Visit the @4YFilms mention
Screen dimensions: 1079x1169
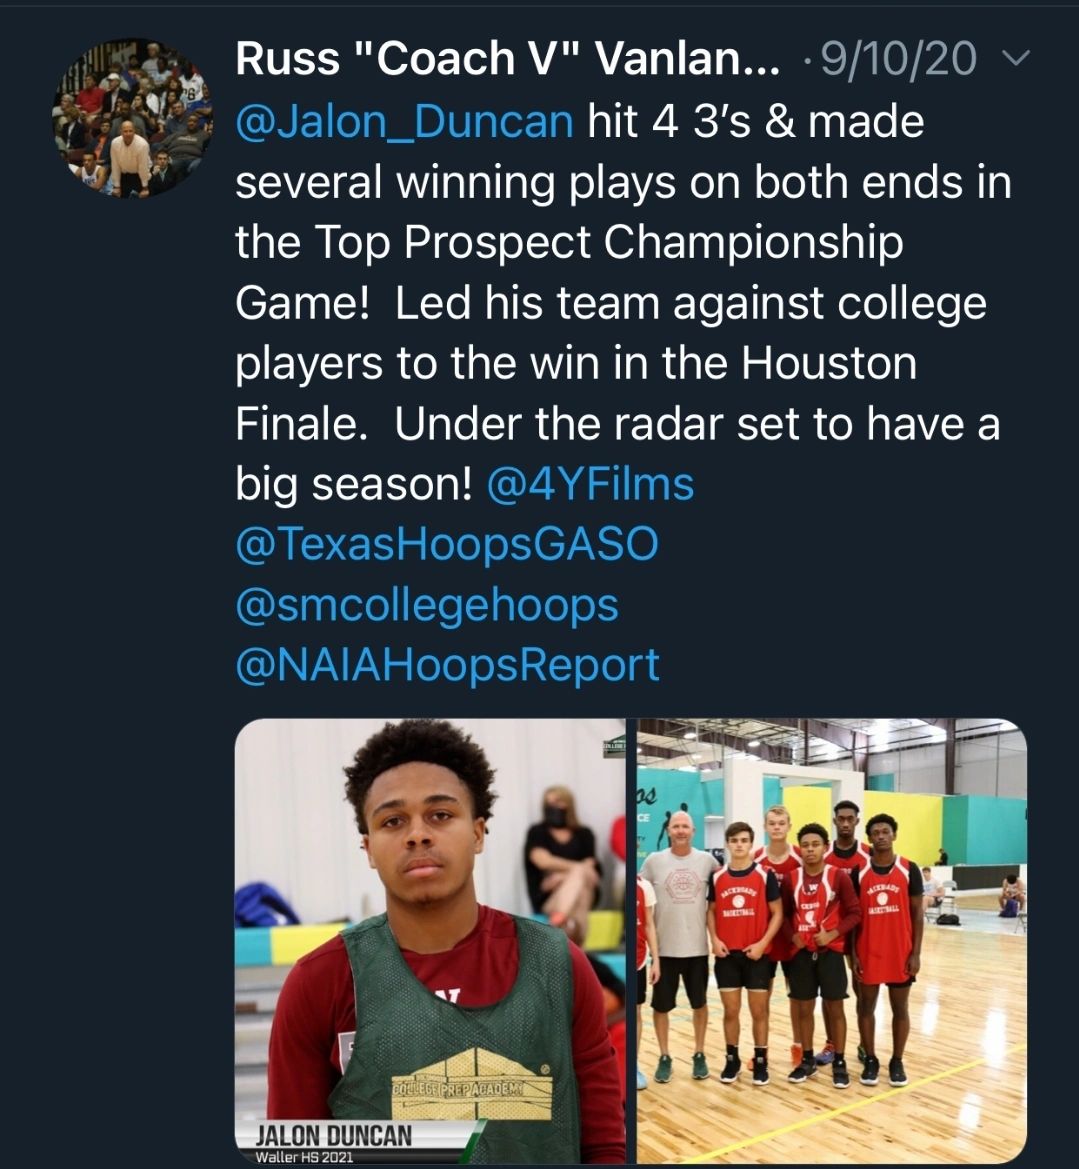coord(590,484)
